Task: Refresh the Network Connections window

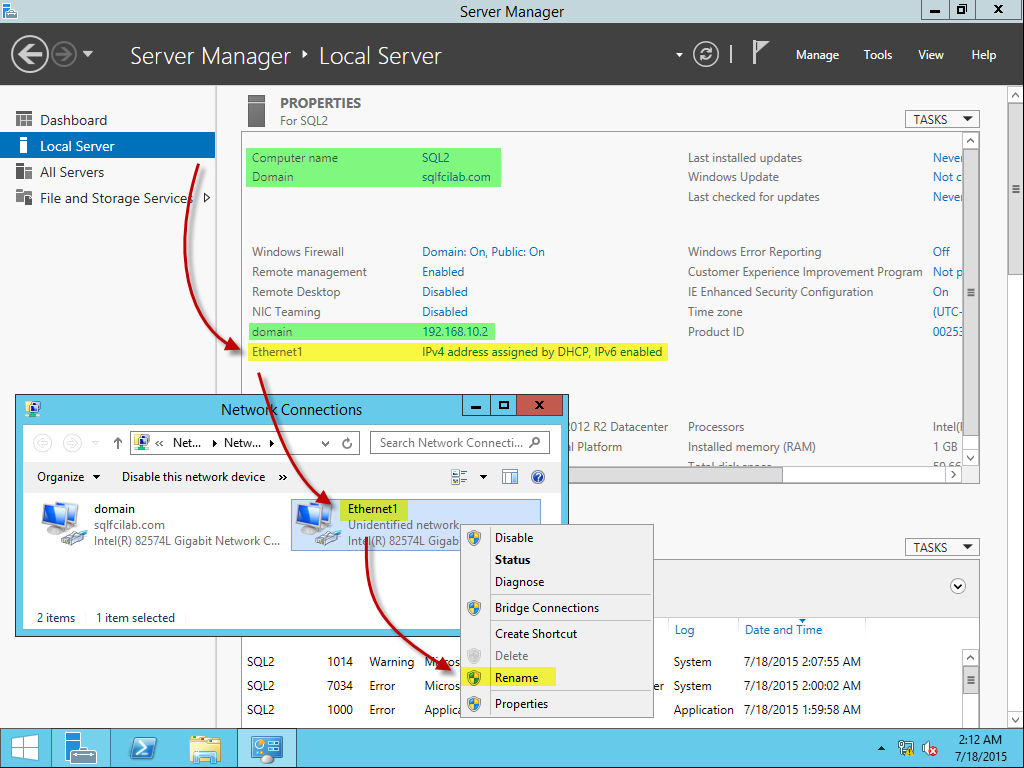Action: 347,443
